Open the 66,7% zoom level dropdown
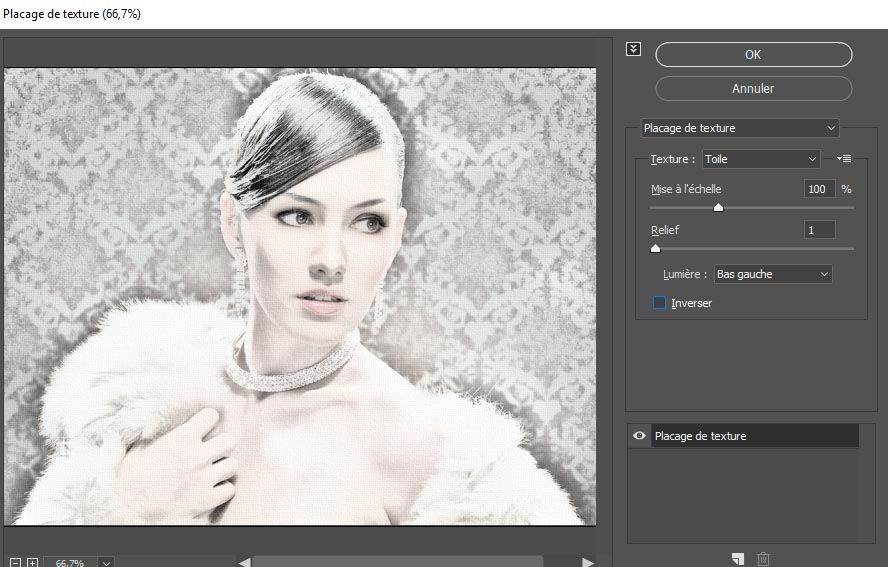 106,563
